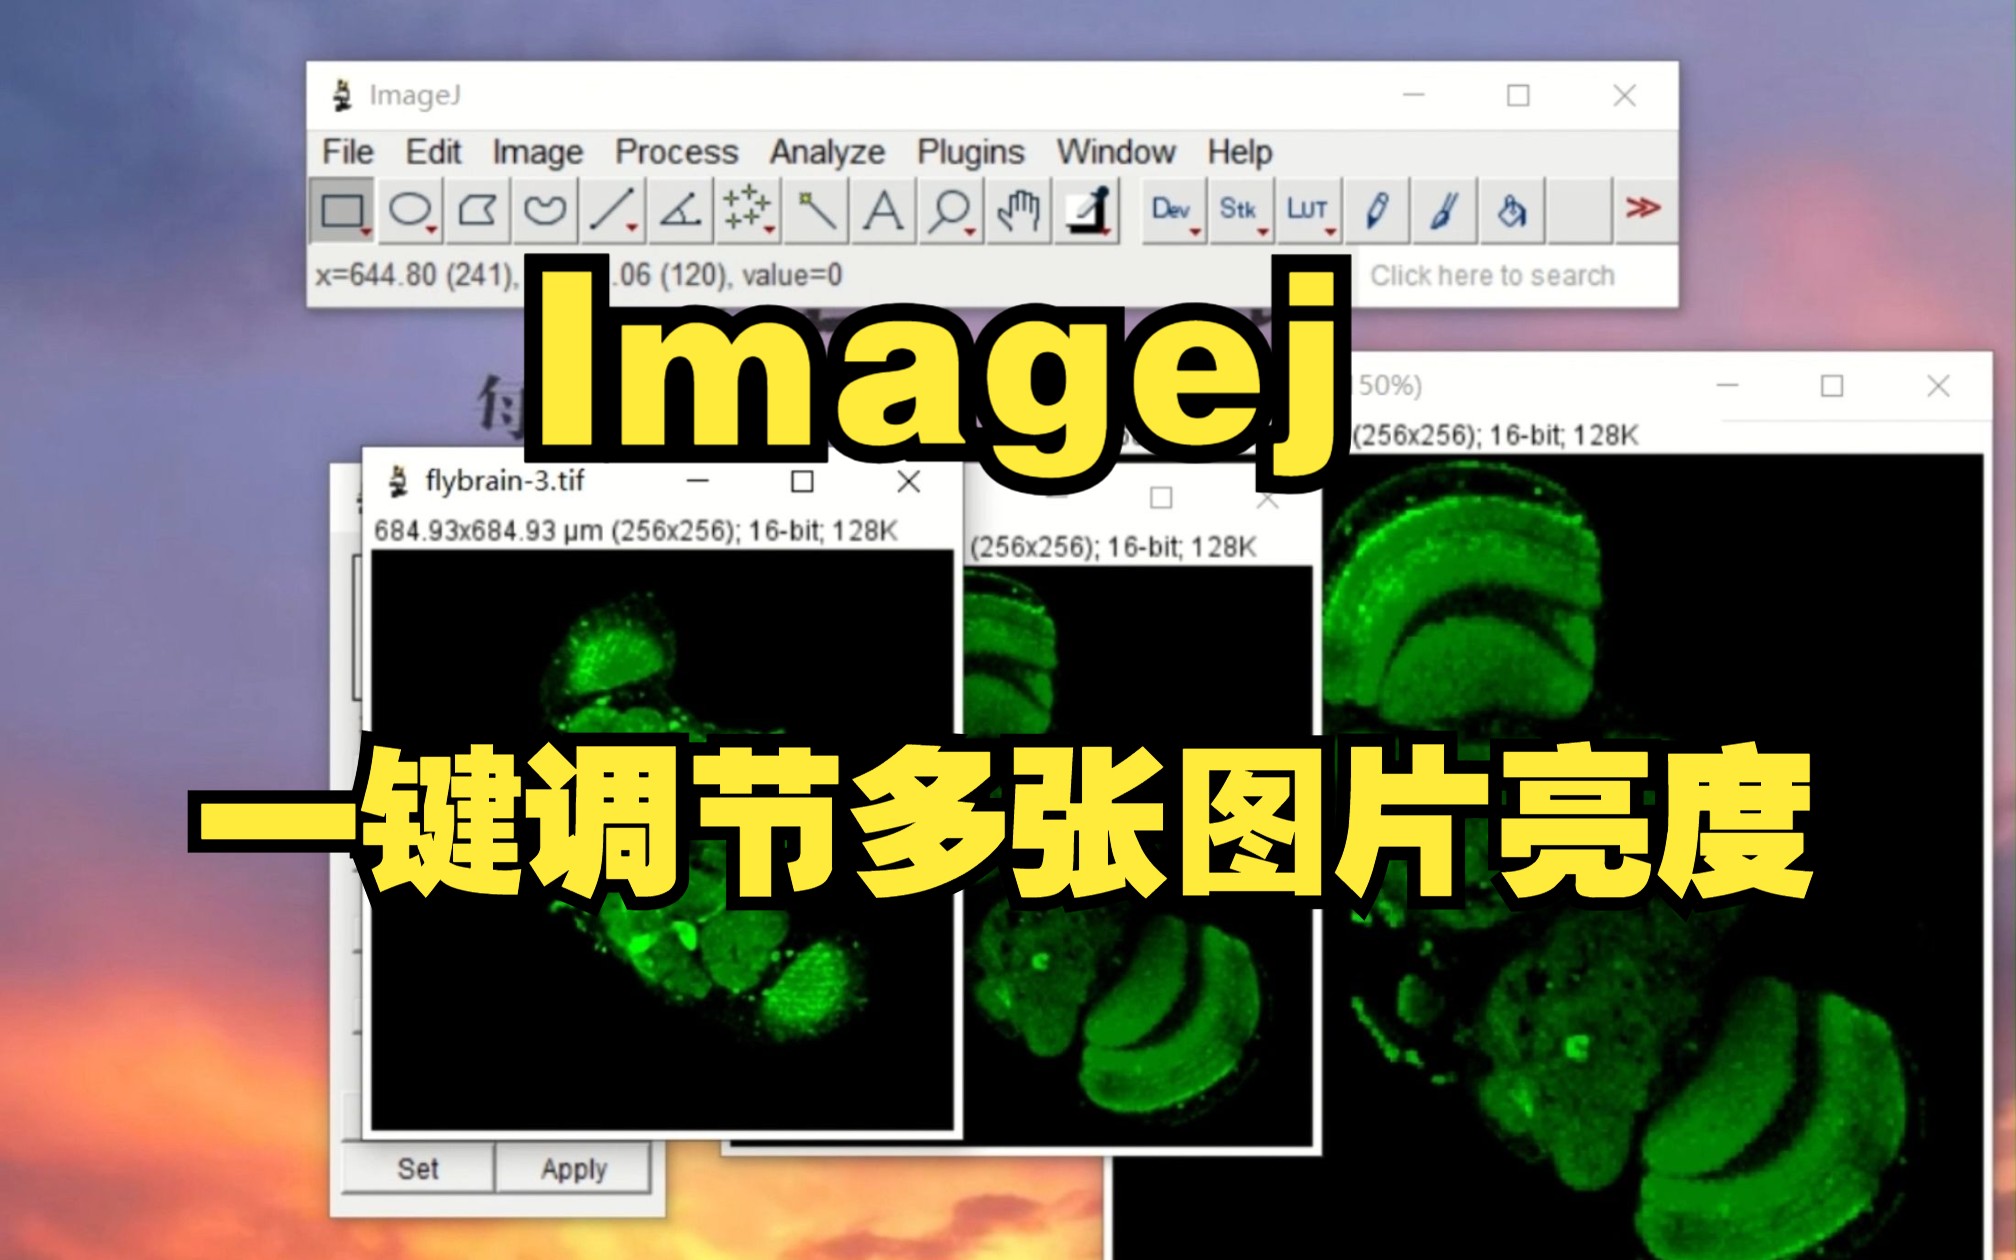Click the large right fly brain image
The width and height of the screenshot is (2016, 1260).
[1652, 856]
